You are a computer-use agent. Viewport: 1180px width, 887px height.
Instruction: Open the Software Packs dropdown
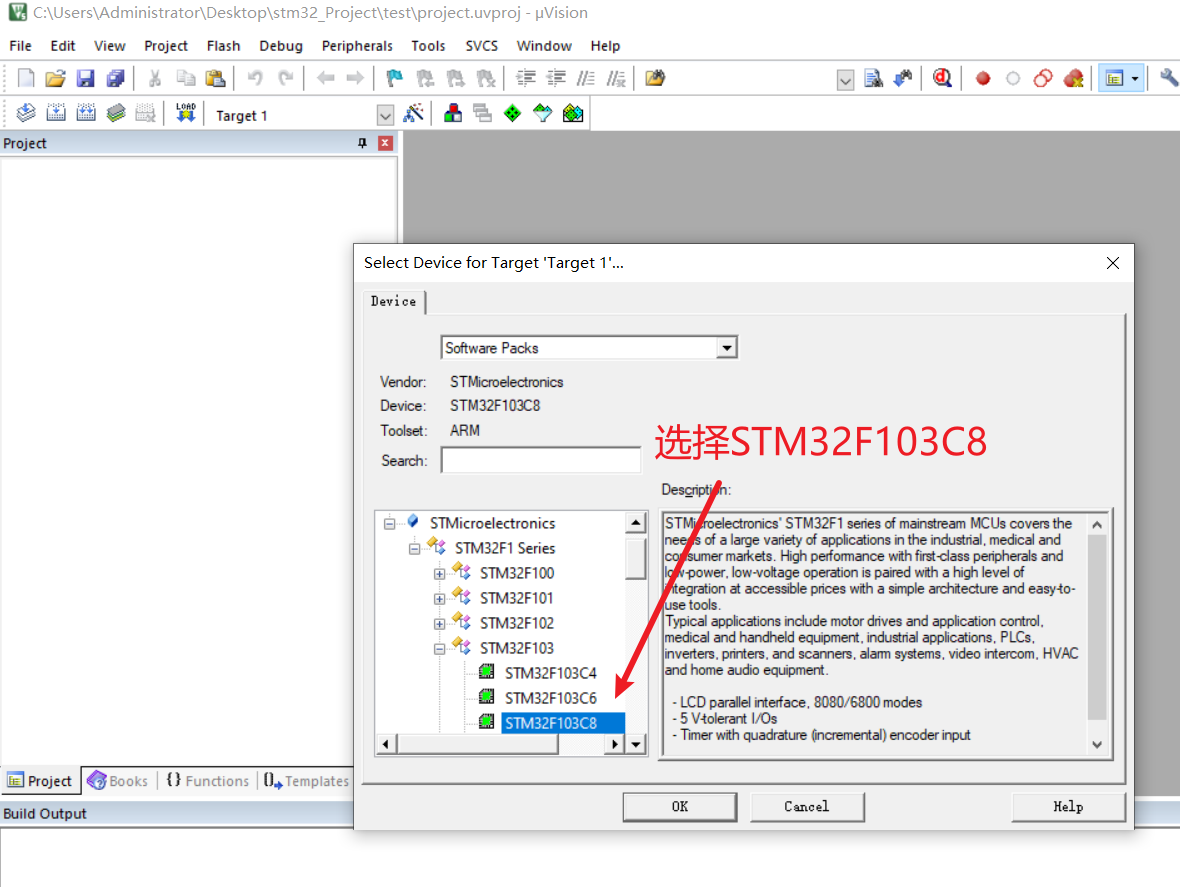coord(726,348)
